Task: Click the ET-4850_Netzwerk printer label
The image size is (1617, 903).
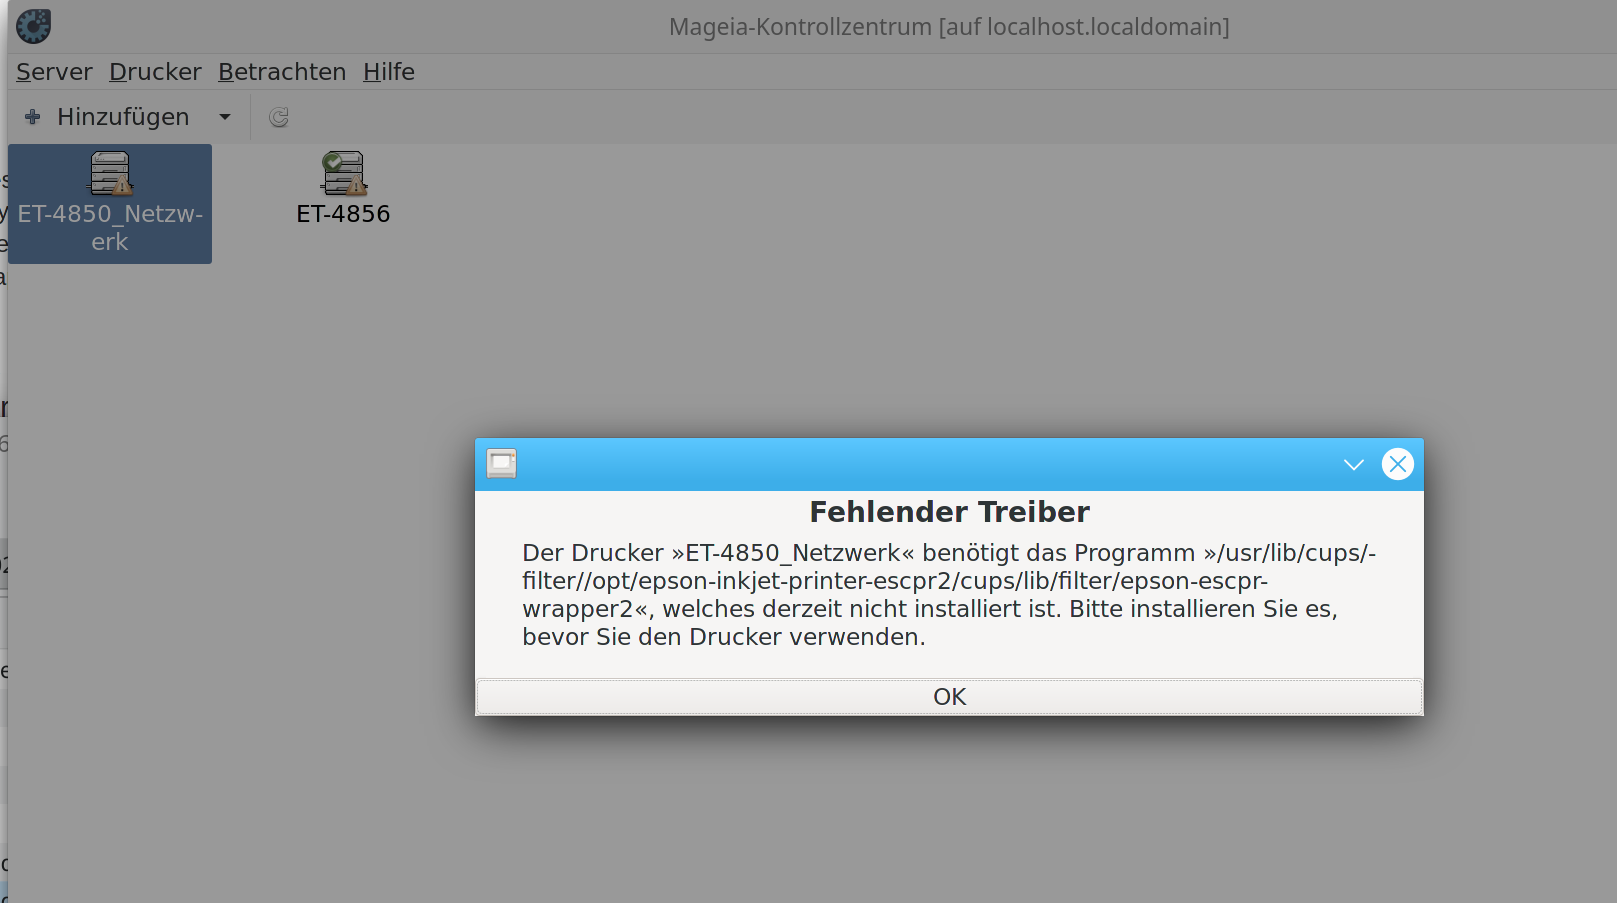Action: coord(110,228)
